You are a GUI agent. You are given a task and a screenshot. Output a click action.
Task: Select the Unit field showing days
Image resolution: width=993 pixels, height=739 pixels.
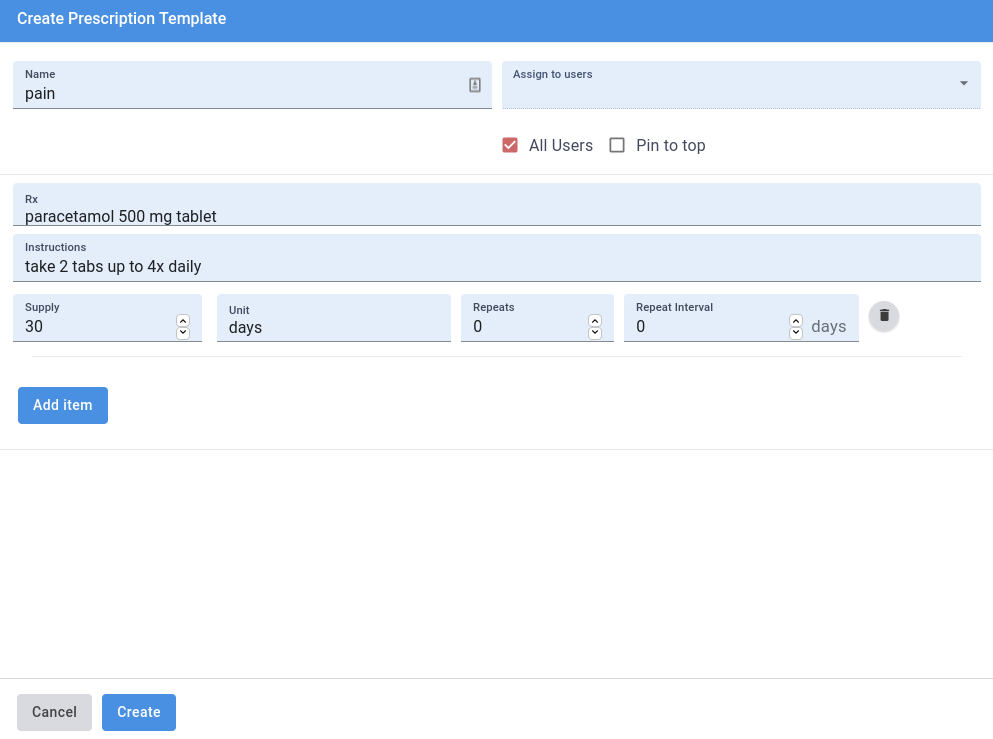[333, 327]
